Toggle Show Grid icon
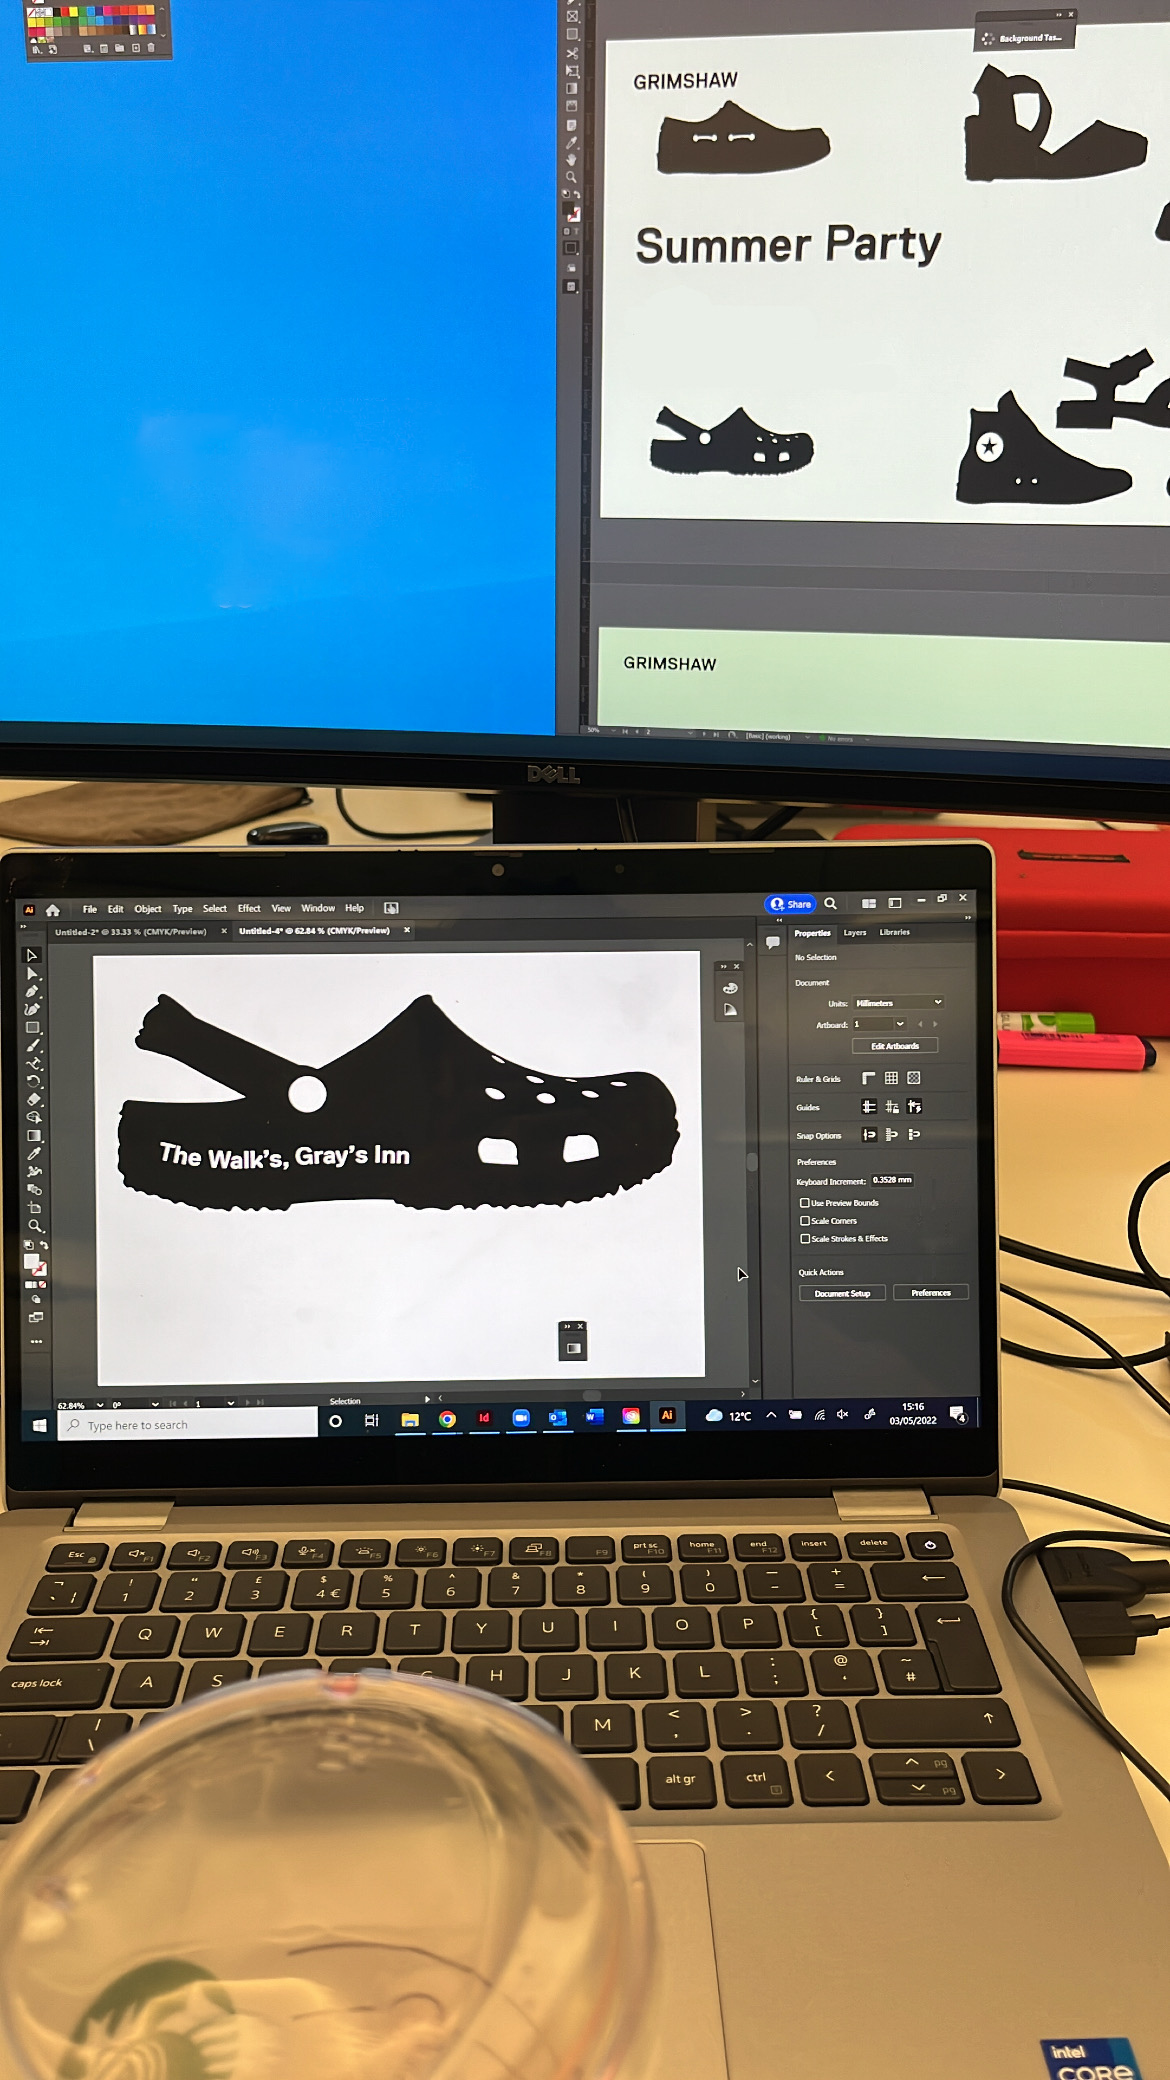Image resolution: width=1170 pixels, height=2080 pixels. click(x=891, y=1078)
